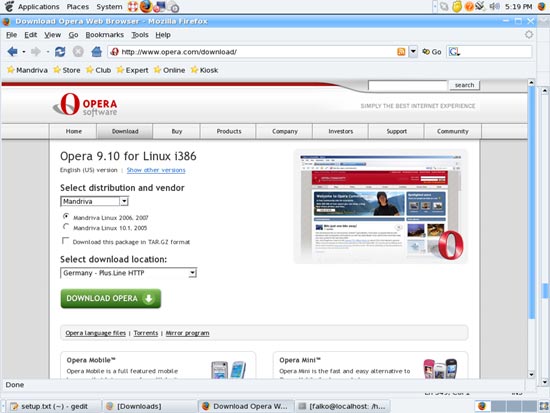Reload the page with the Refresh icon
550x413 pixels.
pos(60,52)
